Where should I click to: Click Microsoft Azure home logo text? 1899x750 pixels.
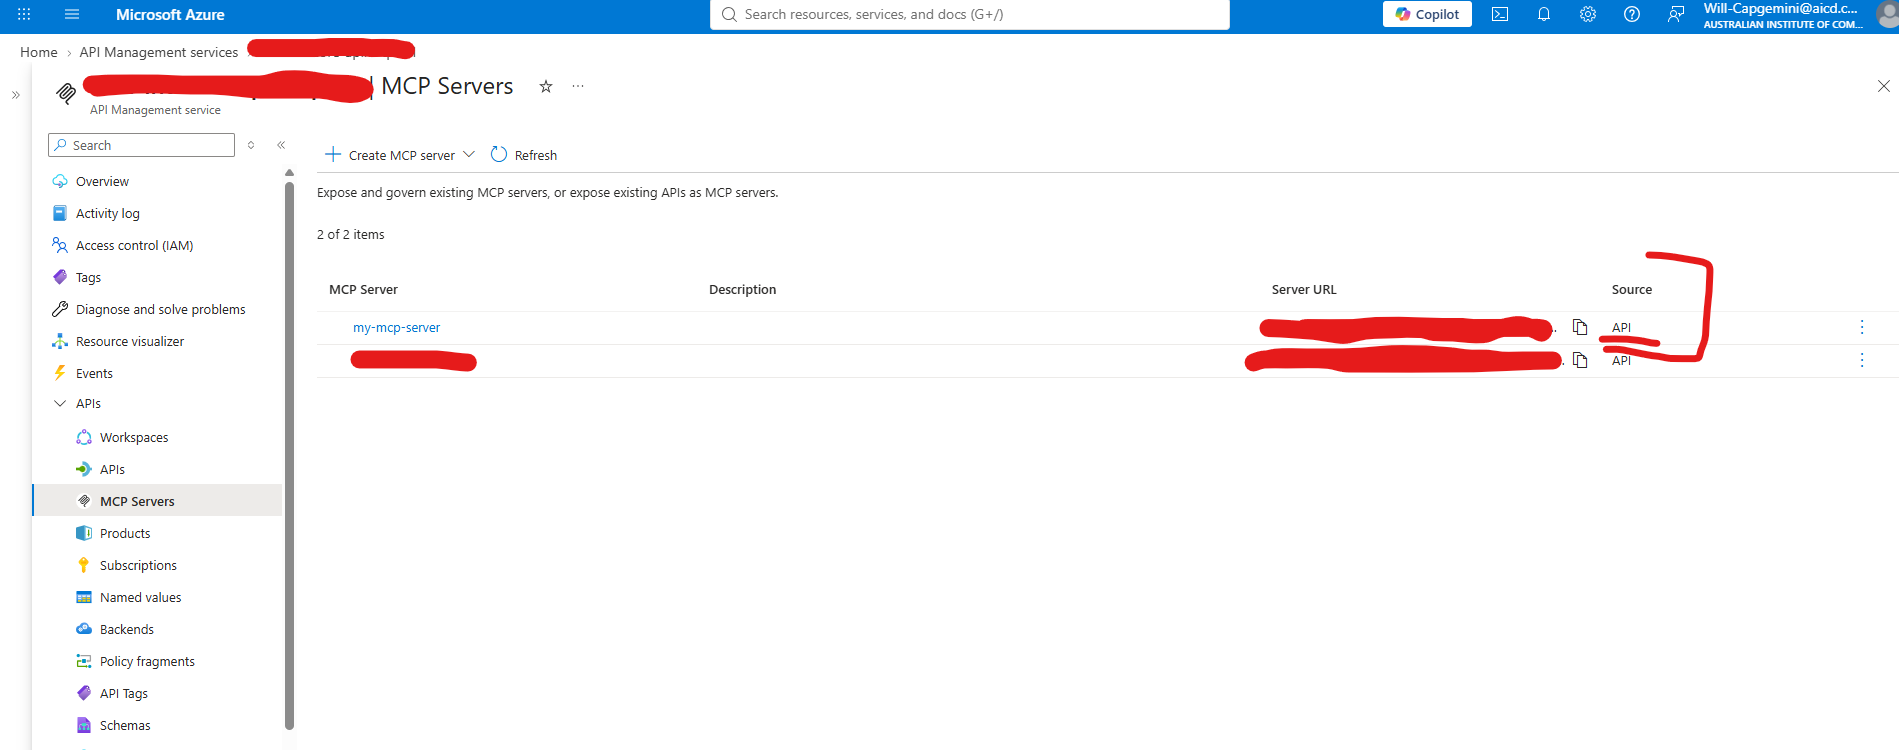[170, 15]
